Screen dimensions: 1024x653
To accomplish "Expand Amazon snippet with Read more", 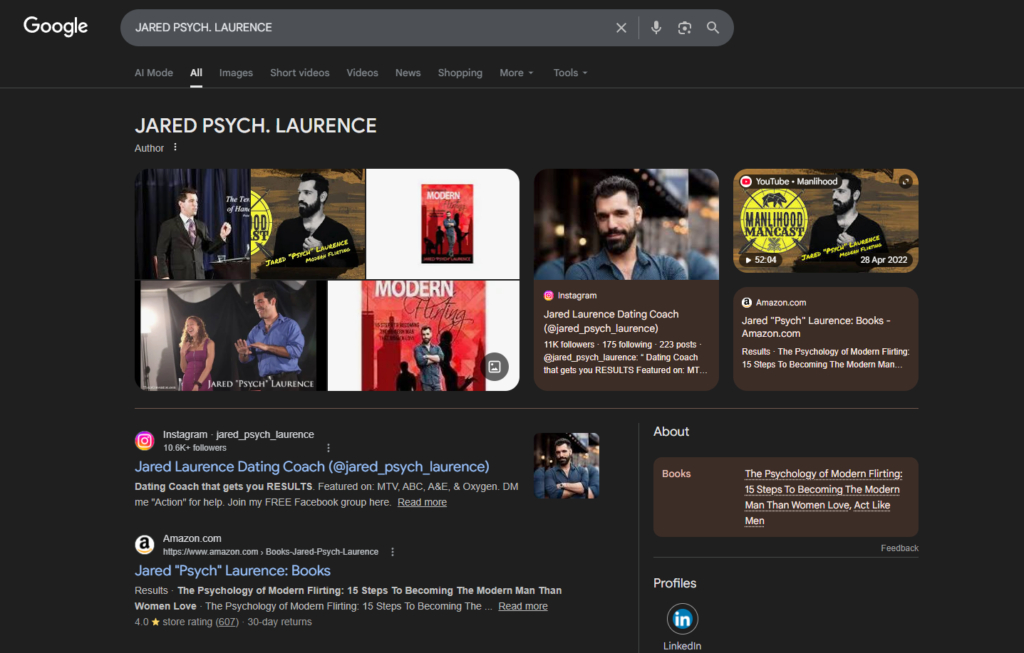I will (x=522, y=606).
